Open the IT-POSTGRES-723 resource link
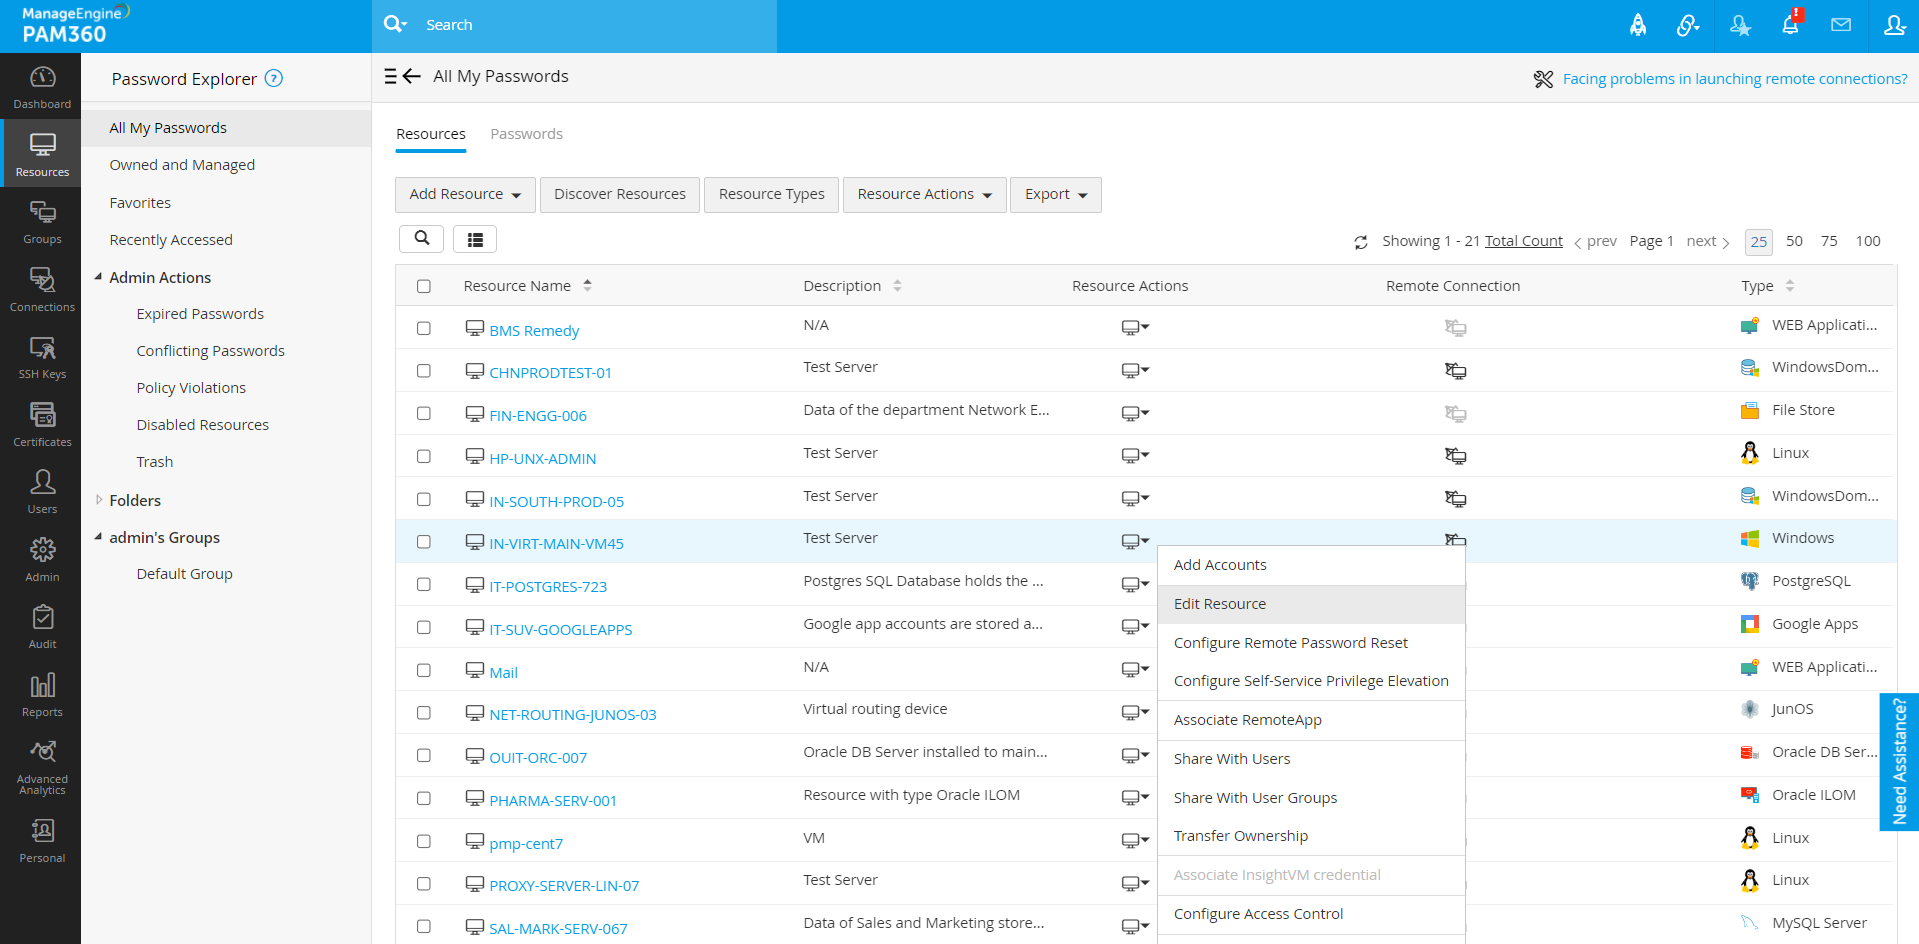The height and width of the screenshot is (944, 1919). (548, 587)
